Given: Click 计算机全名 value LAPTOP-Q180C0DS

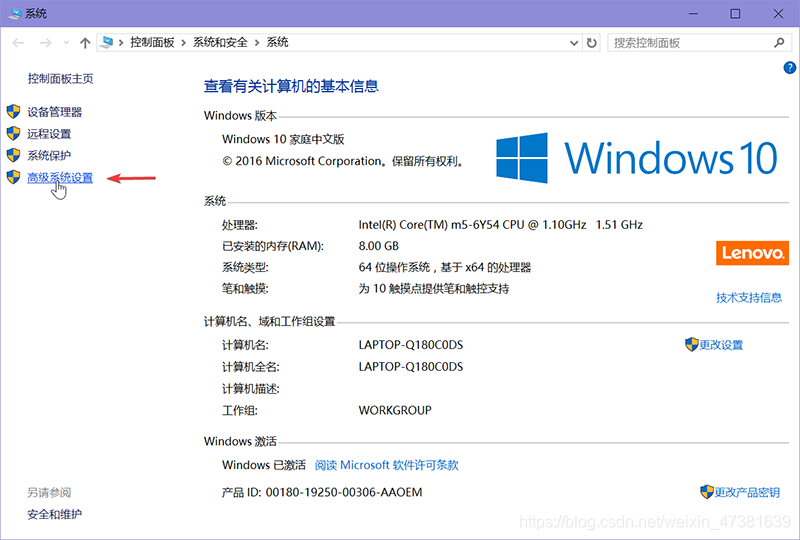Looking at the screenshot, I should 411,366.
